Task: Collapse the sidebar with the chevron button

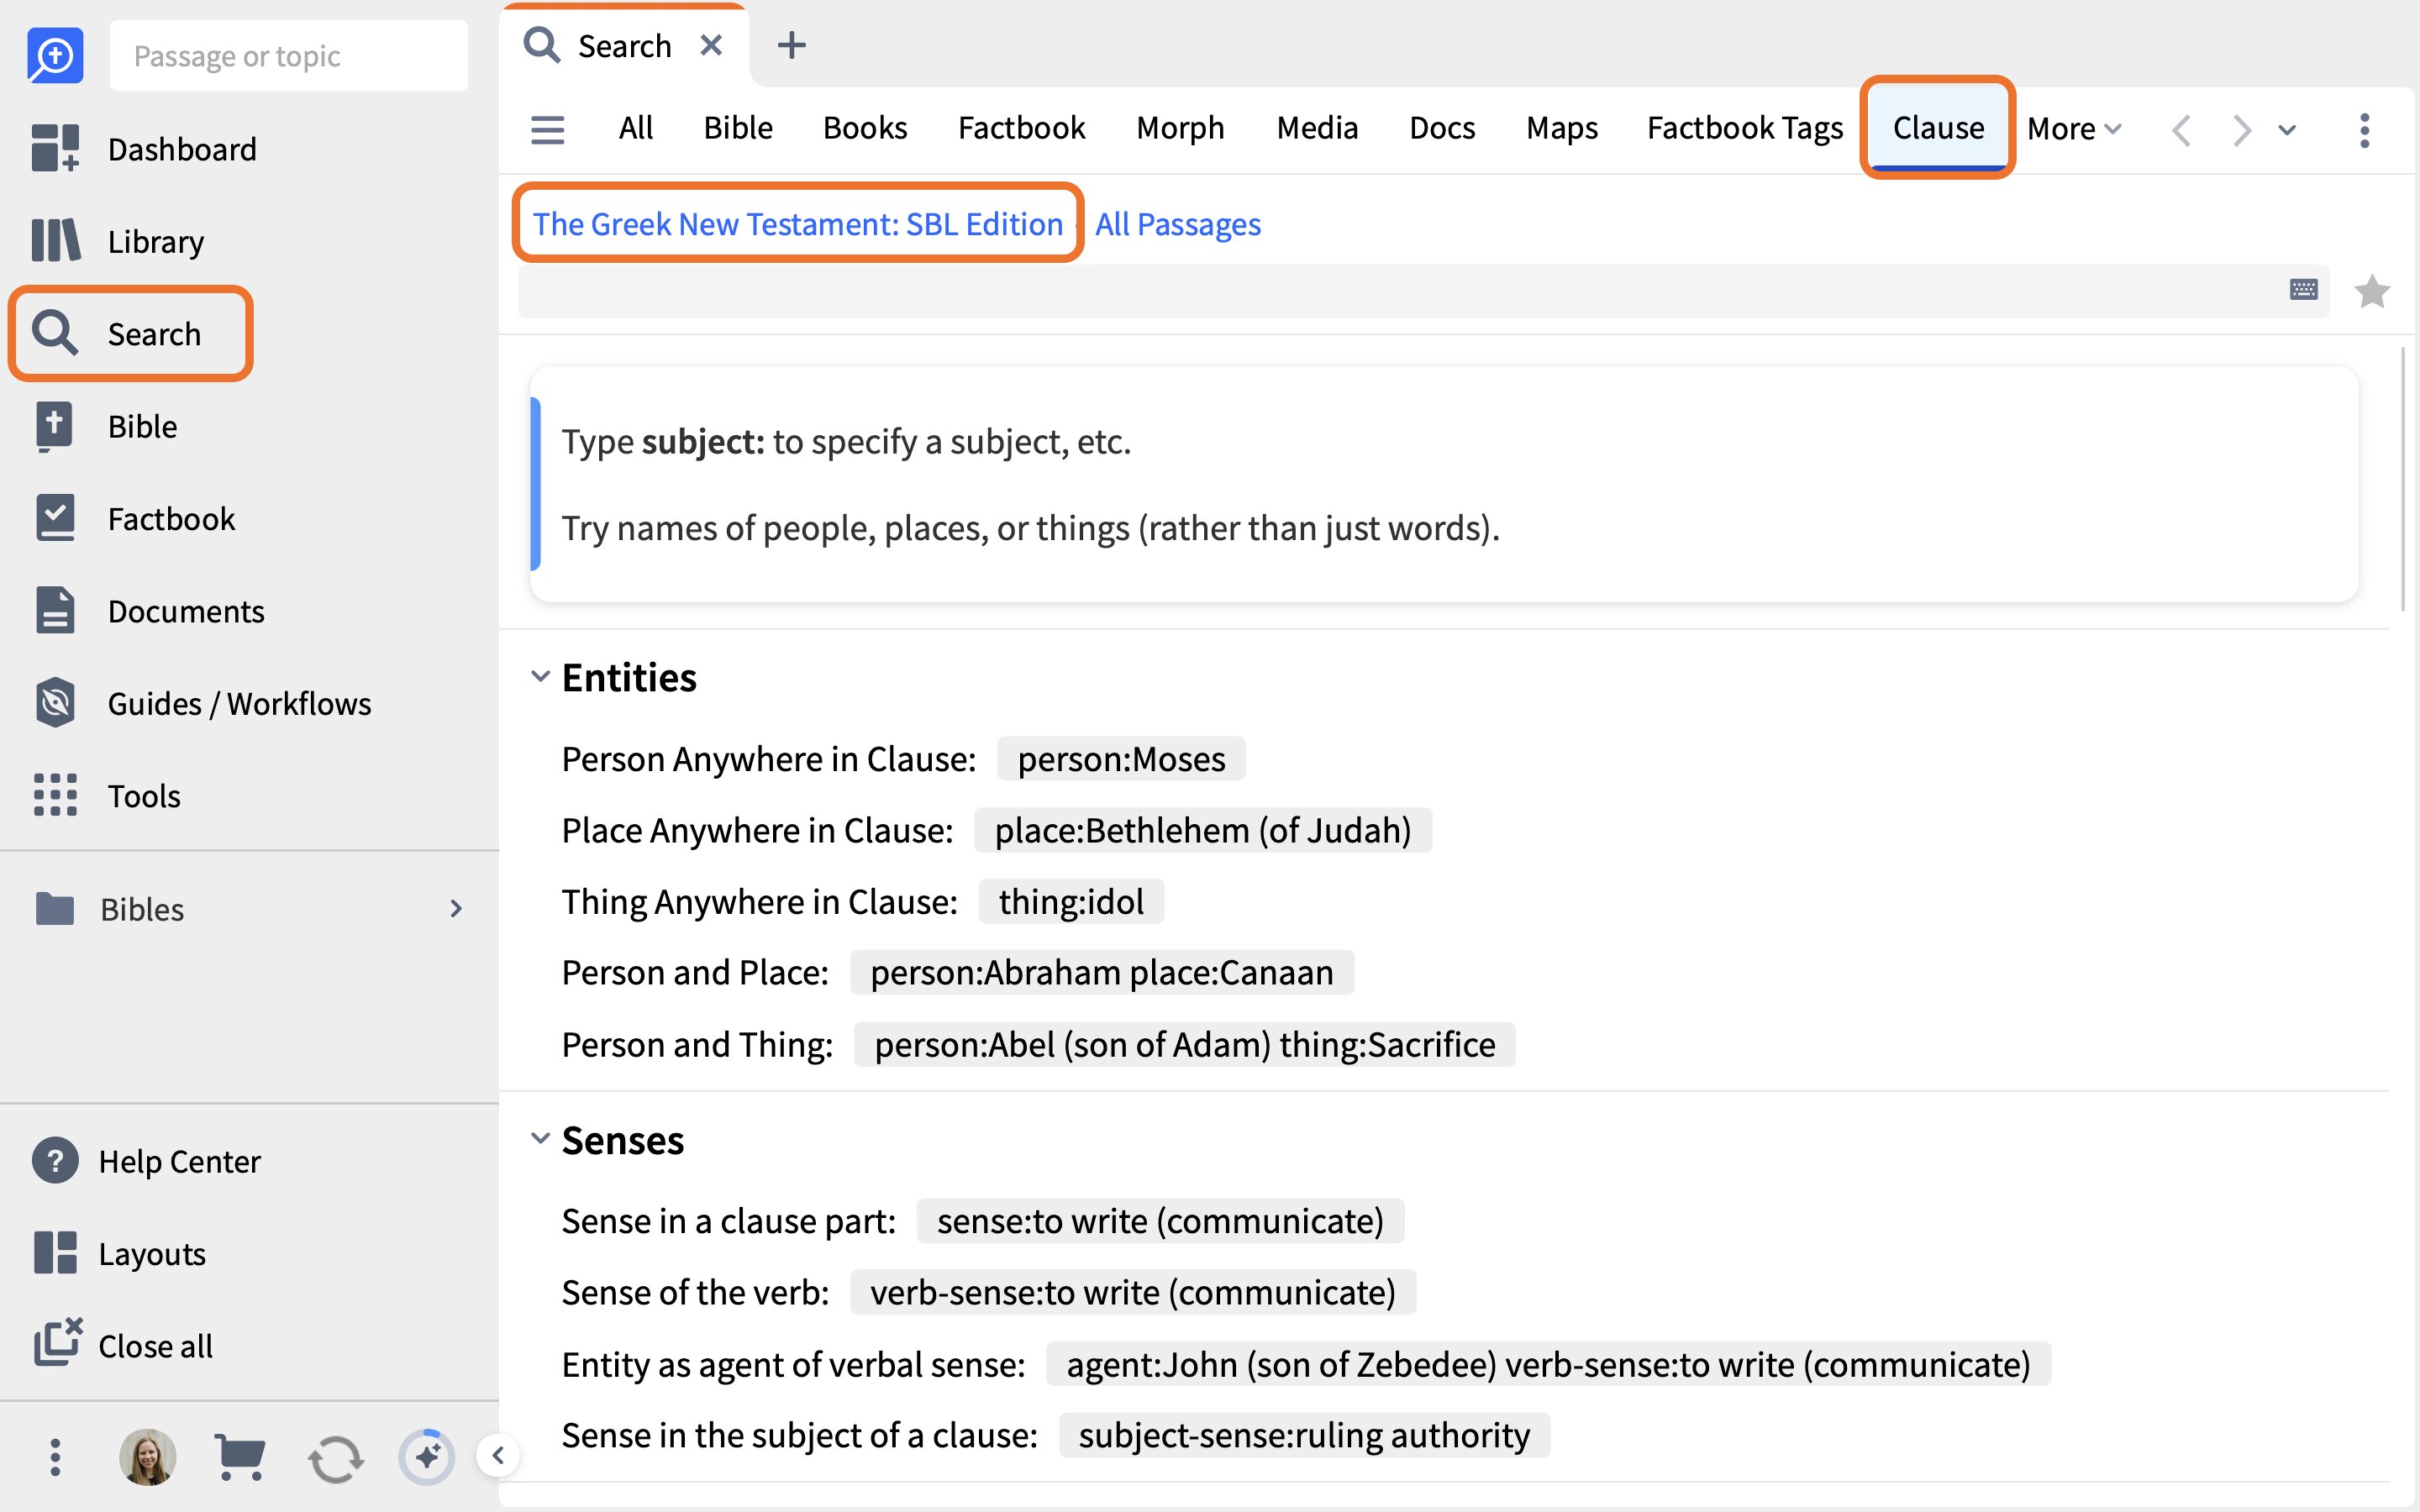Action: (x=497, y=1455)
